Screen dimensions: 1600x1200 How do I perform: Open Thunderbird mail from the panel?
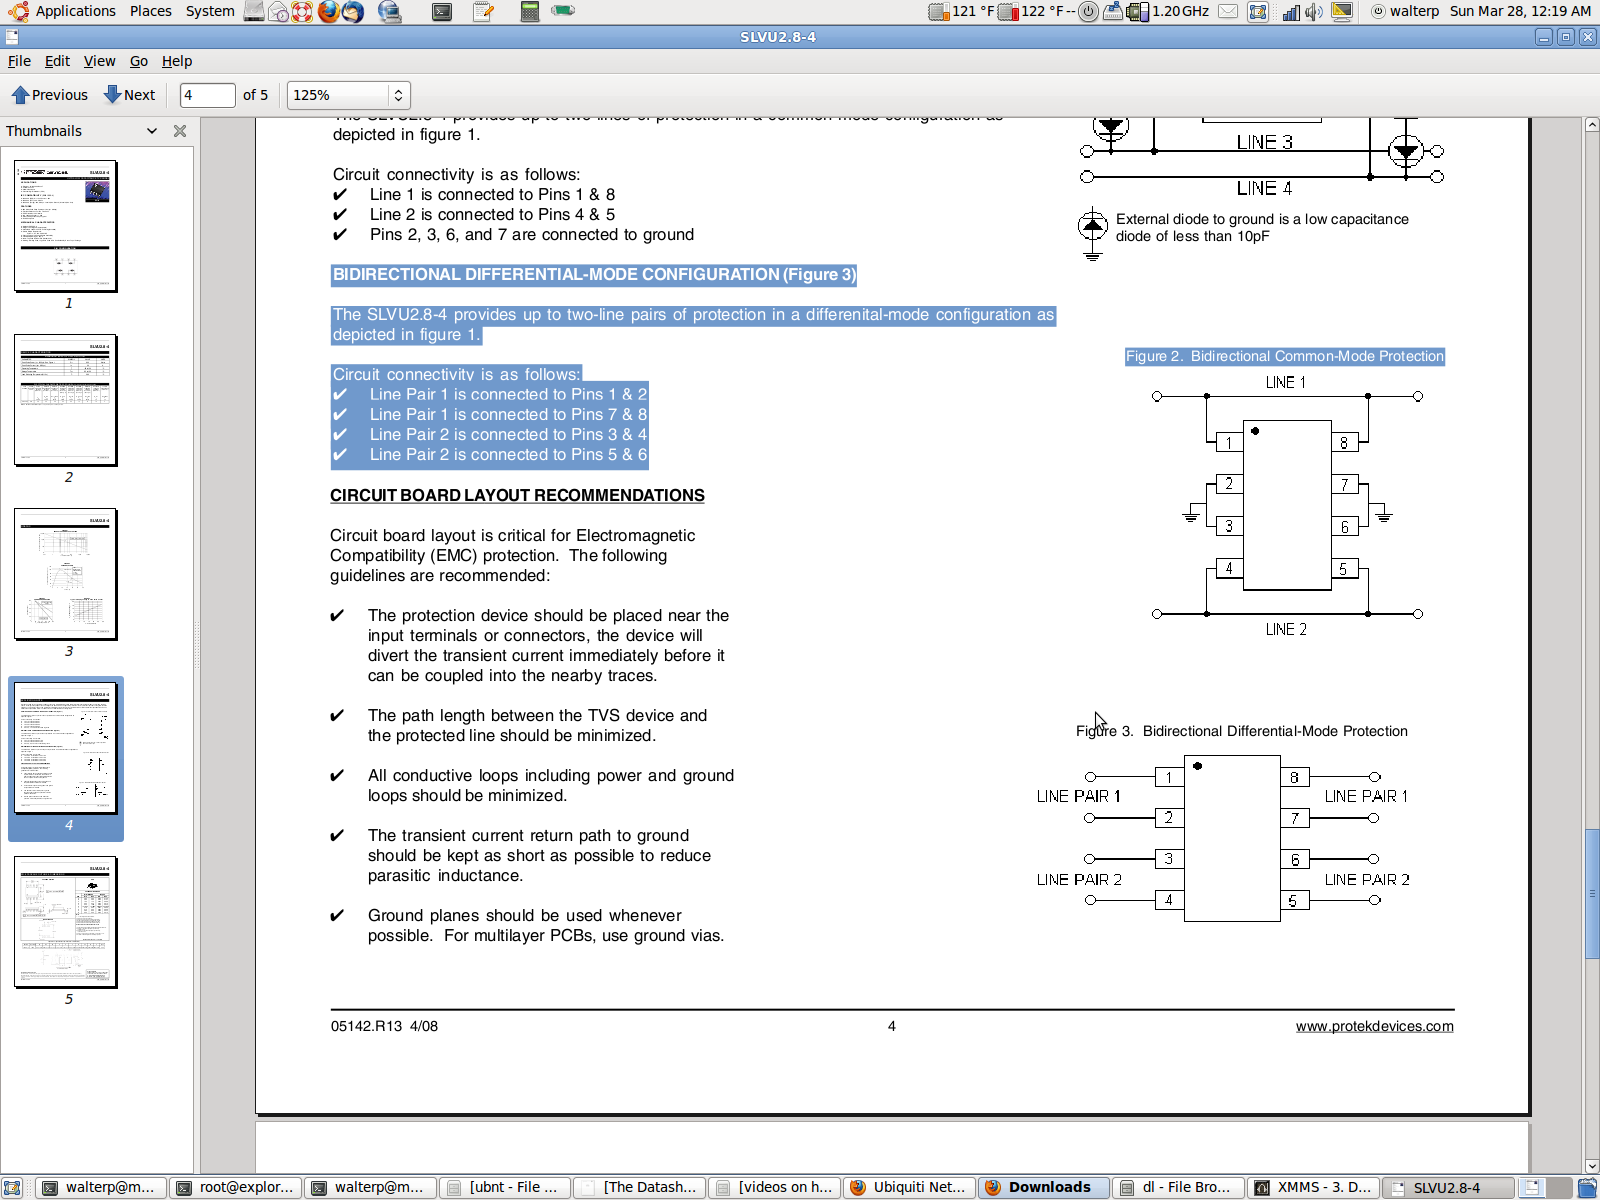coord(353,12)
